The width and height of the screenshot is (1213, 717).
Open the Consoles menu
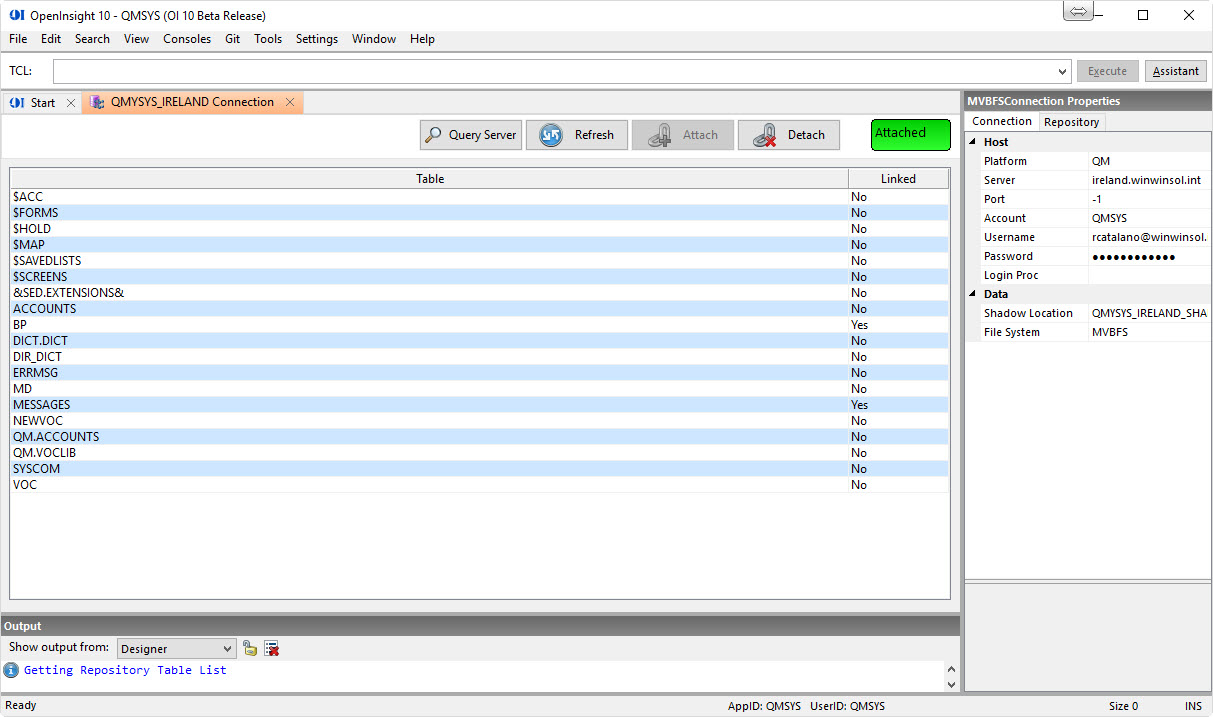[x=187, y=39]
